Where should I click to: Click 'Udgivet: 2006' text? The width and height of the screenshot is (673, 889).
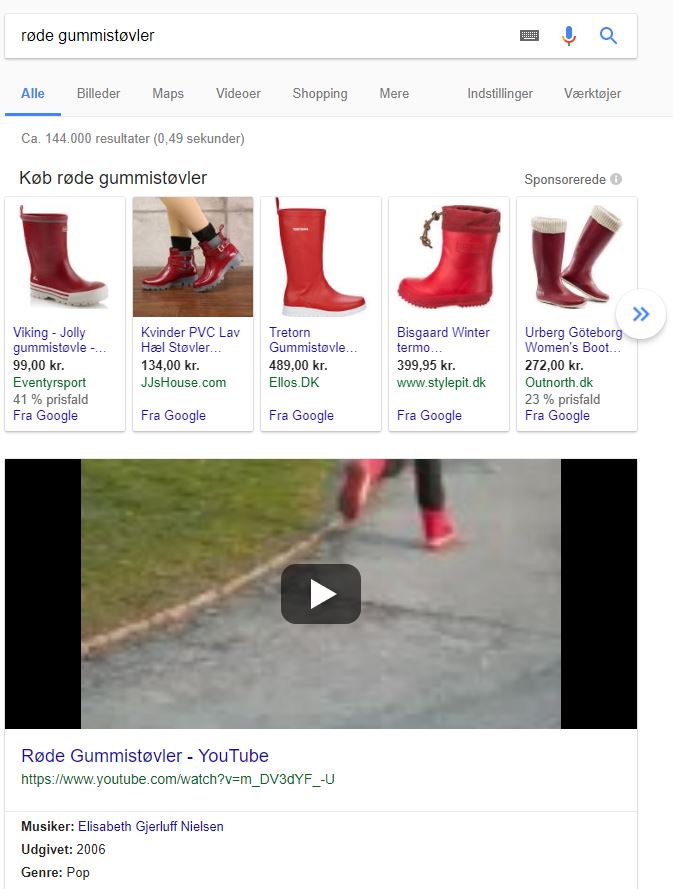point(64,849)
